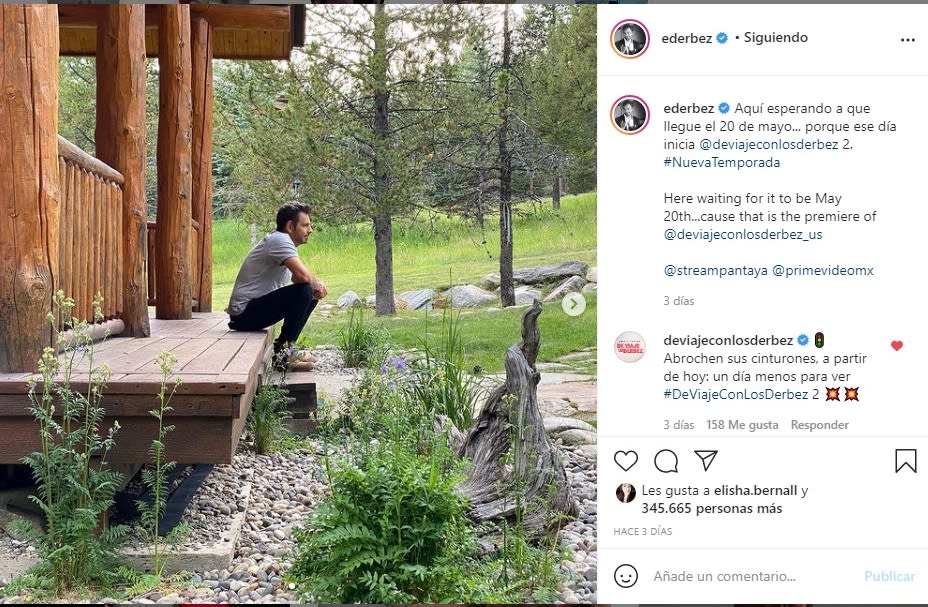The width and height of the screenshot is (928, 607).
Task: Unlike the deviajeconlosderbez comment red heart
Action: pyautogui.click(x=896, y=346)
